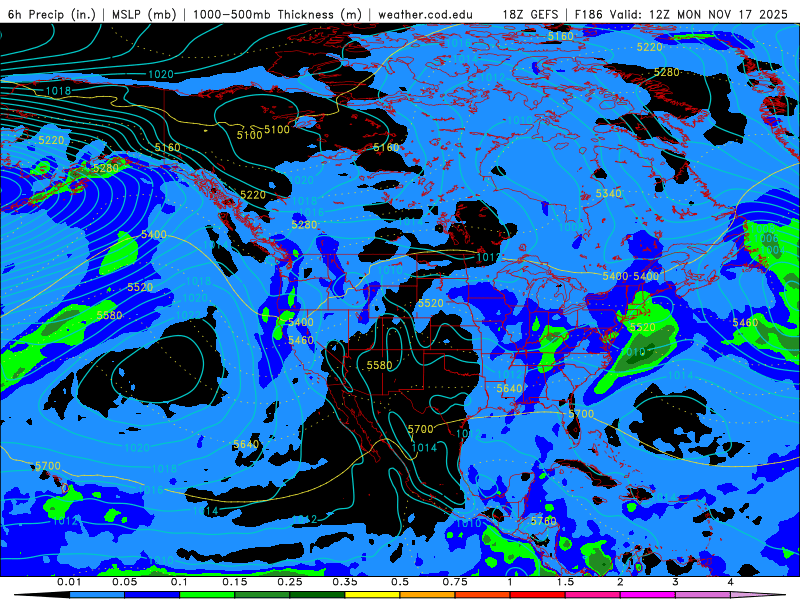Click the "6h Precip (in.)" title text

52,14
